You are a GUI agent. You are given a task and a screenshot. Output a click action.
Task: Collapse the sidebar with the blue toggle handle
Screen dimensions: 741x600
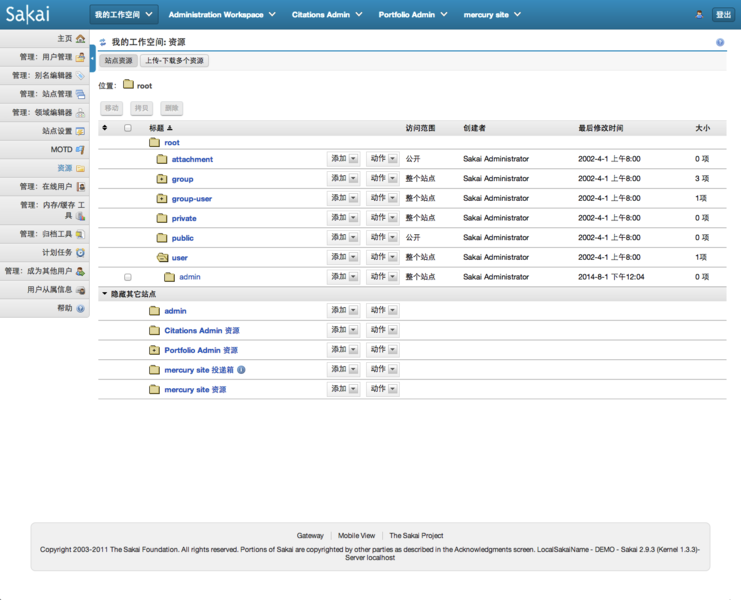click(x=93, y=59)
